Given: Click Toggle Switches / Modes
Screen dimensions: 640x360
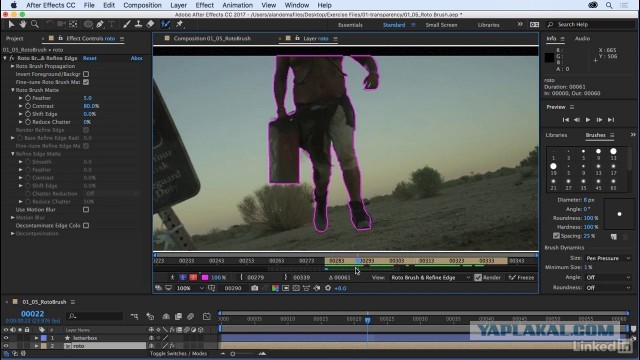Looking at the screenshot, I should (x=178, y=353).
